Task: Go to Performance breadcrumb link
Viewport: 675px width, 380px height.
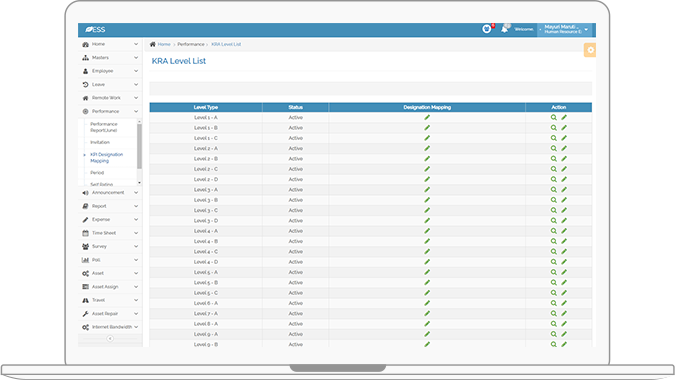Action: 191,44
